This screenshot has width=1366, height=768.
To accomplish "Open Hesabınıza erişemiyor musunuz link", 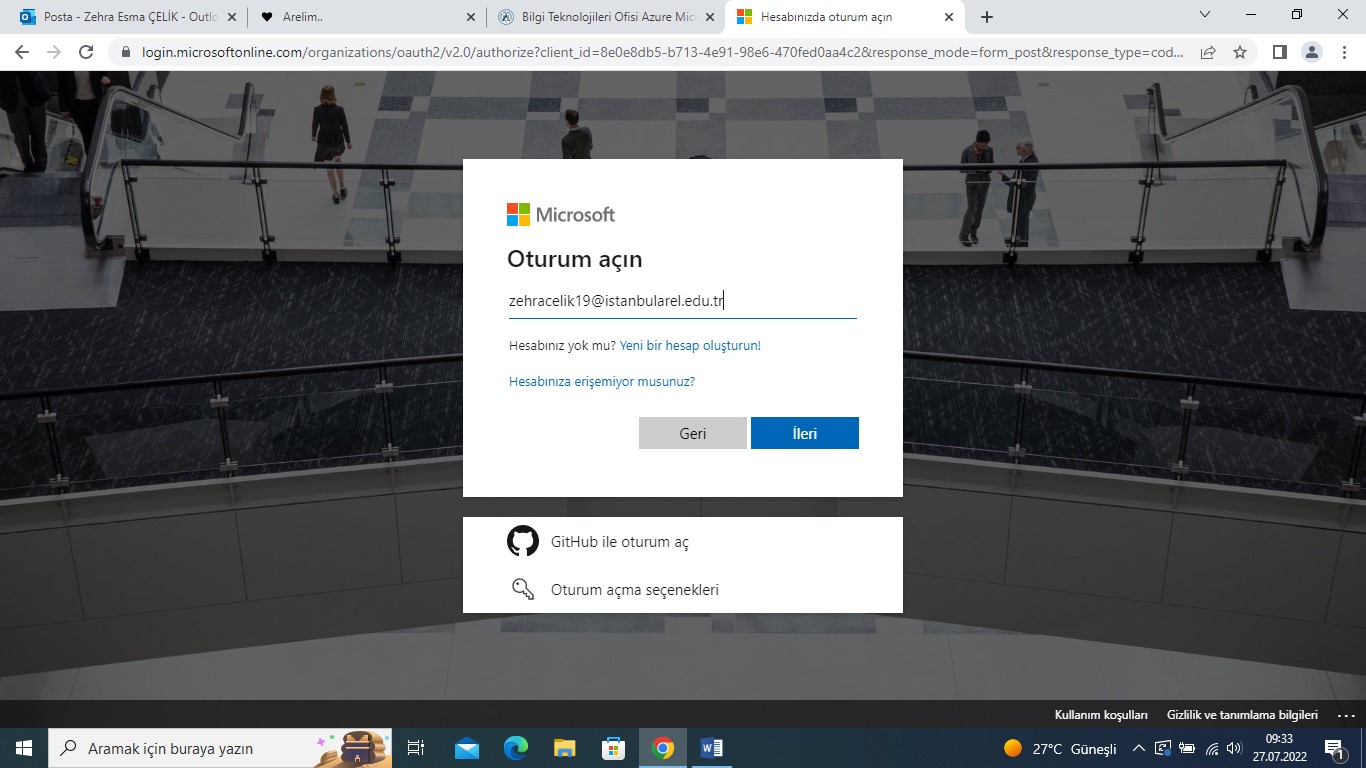I will tap(602, 381).
